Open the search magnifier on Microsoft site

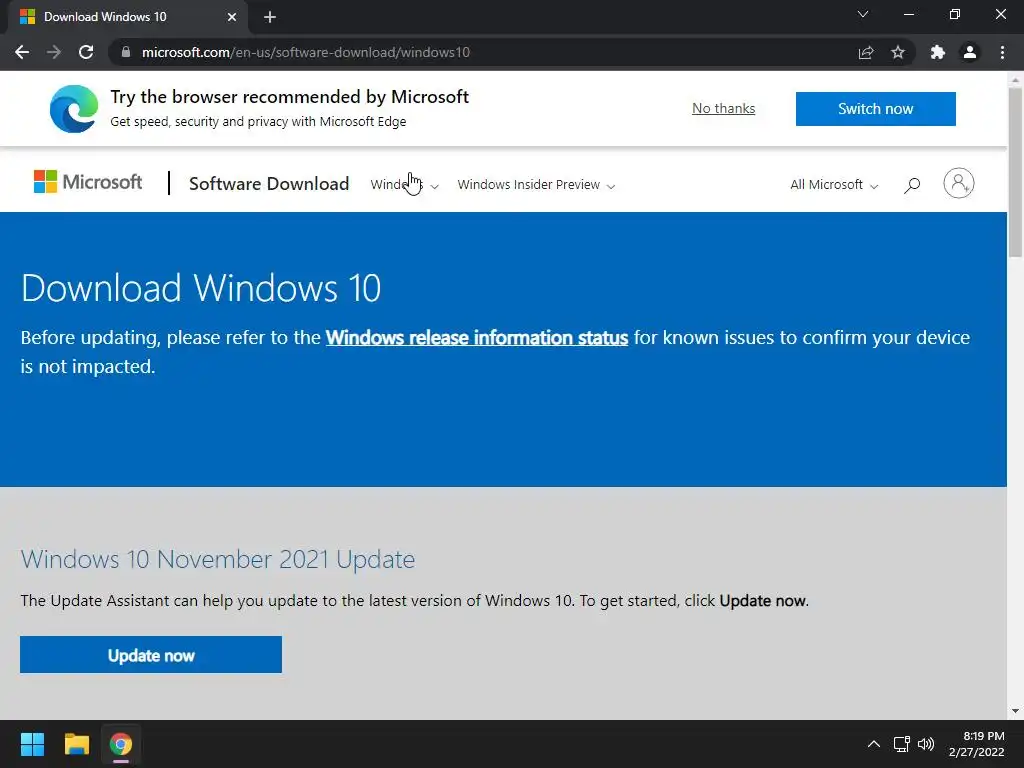[x=912, y=185]
